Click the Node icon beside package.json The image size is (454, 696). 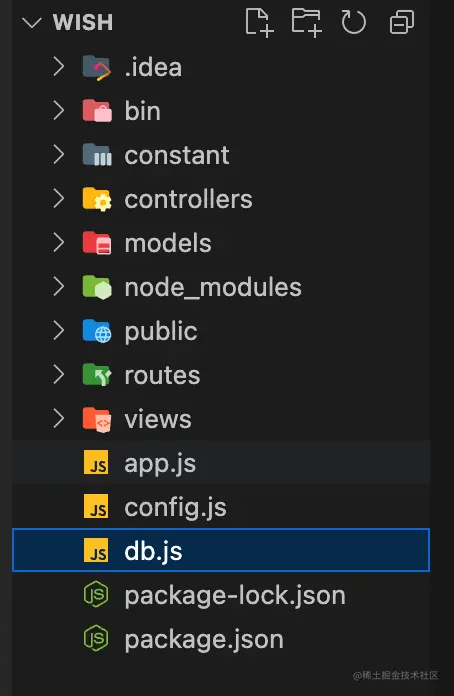96,639
